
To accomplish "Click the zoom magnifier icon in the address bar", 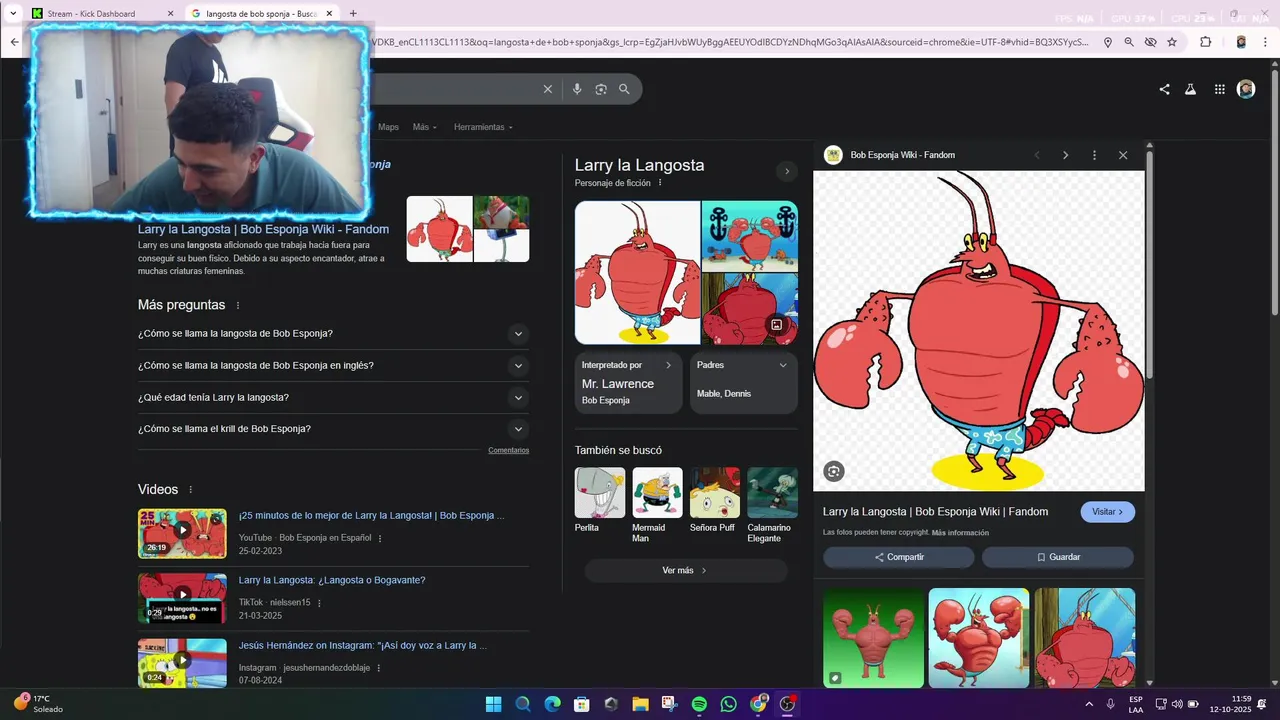I will coord(1129,42).
